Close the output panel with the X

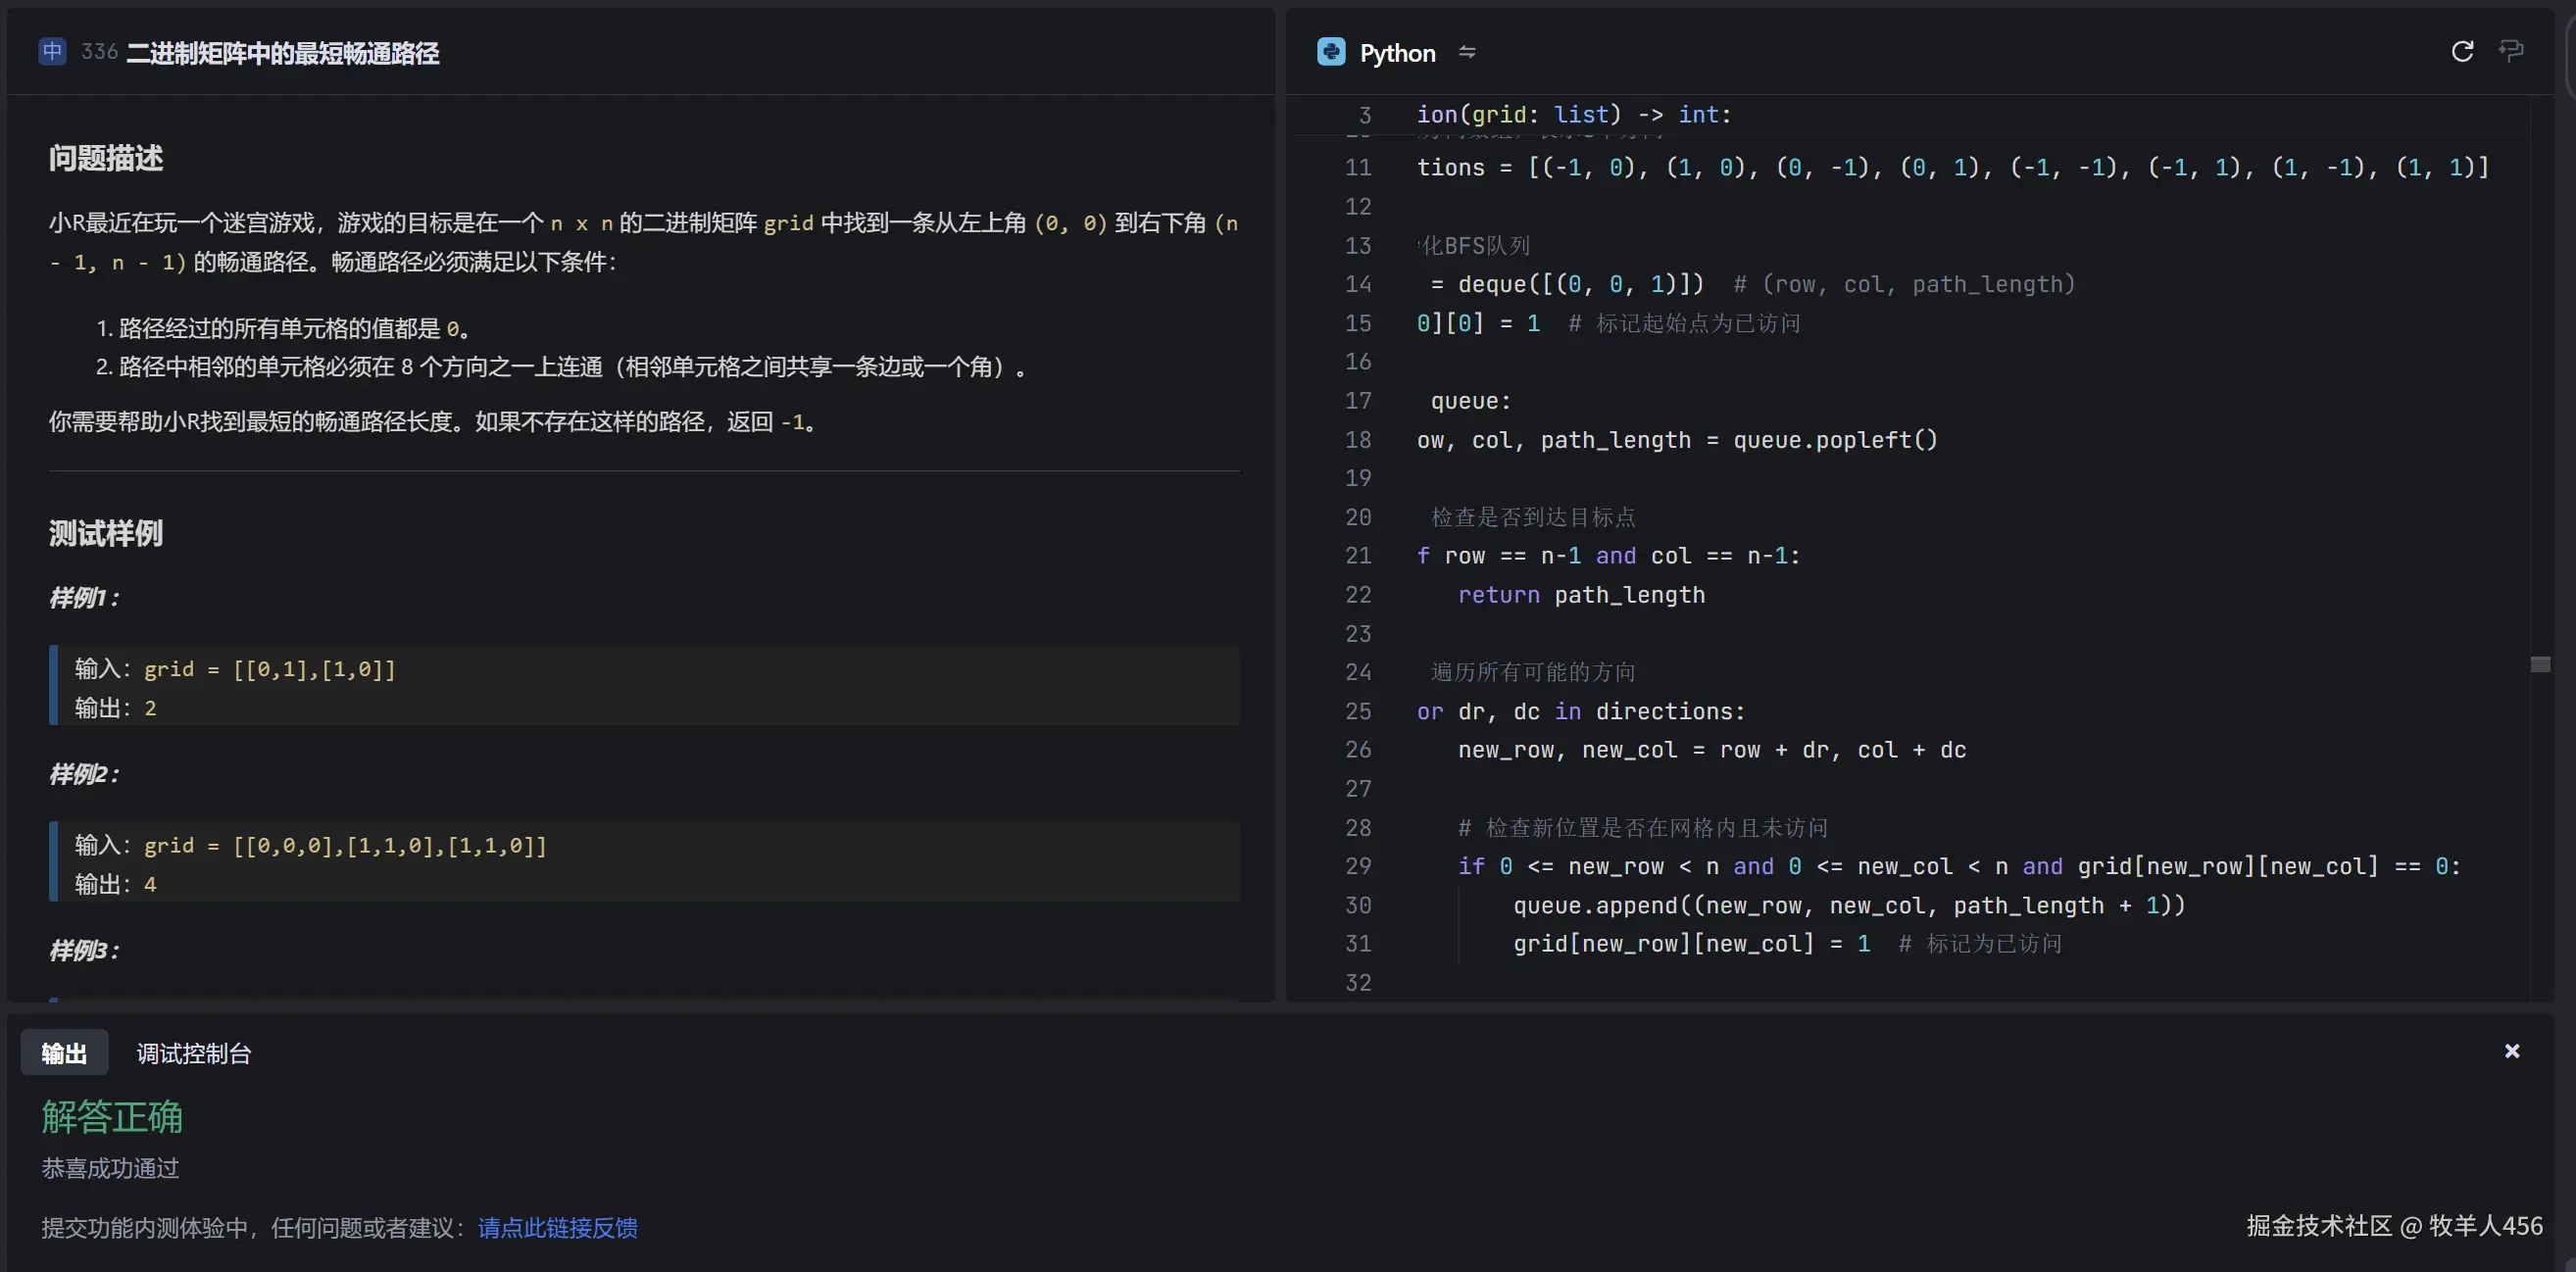point(2511,1050)
